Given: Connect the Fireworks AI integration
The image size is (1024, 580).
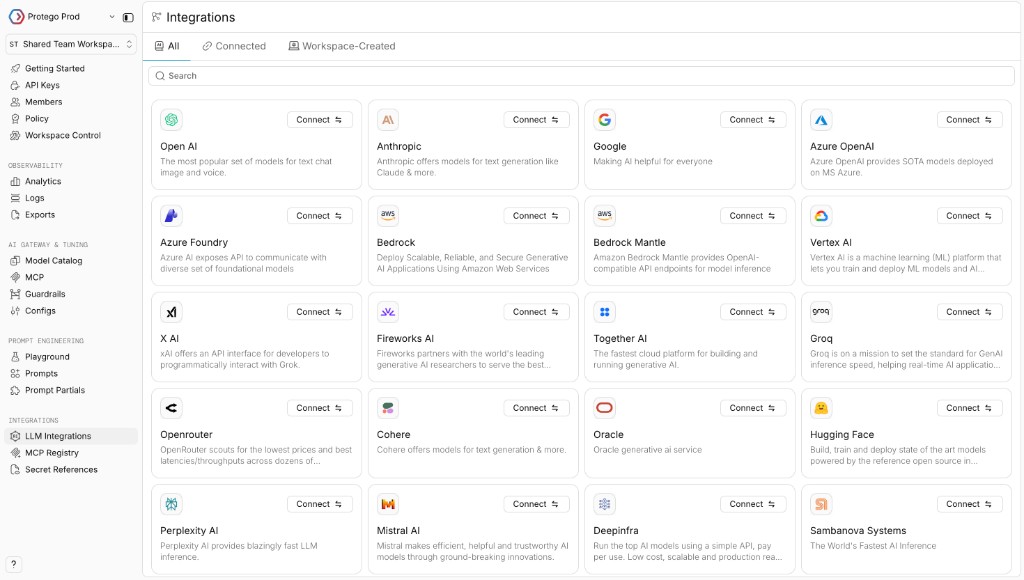Looking at the screenshot, I should [x=536, y=312].
